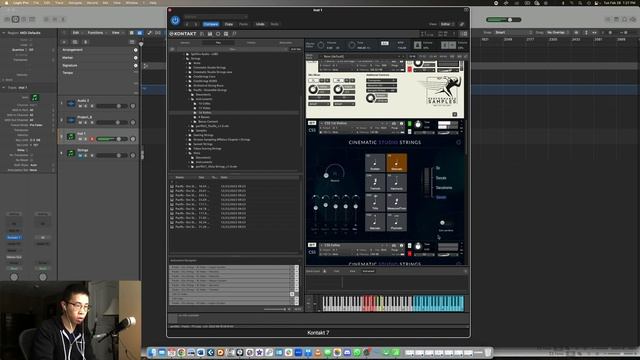Click the Kontakt 7 slot in channel strip
The height and width of the screenshot is (360, 640).
click(x=14, y=237)
